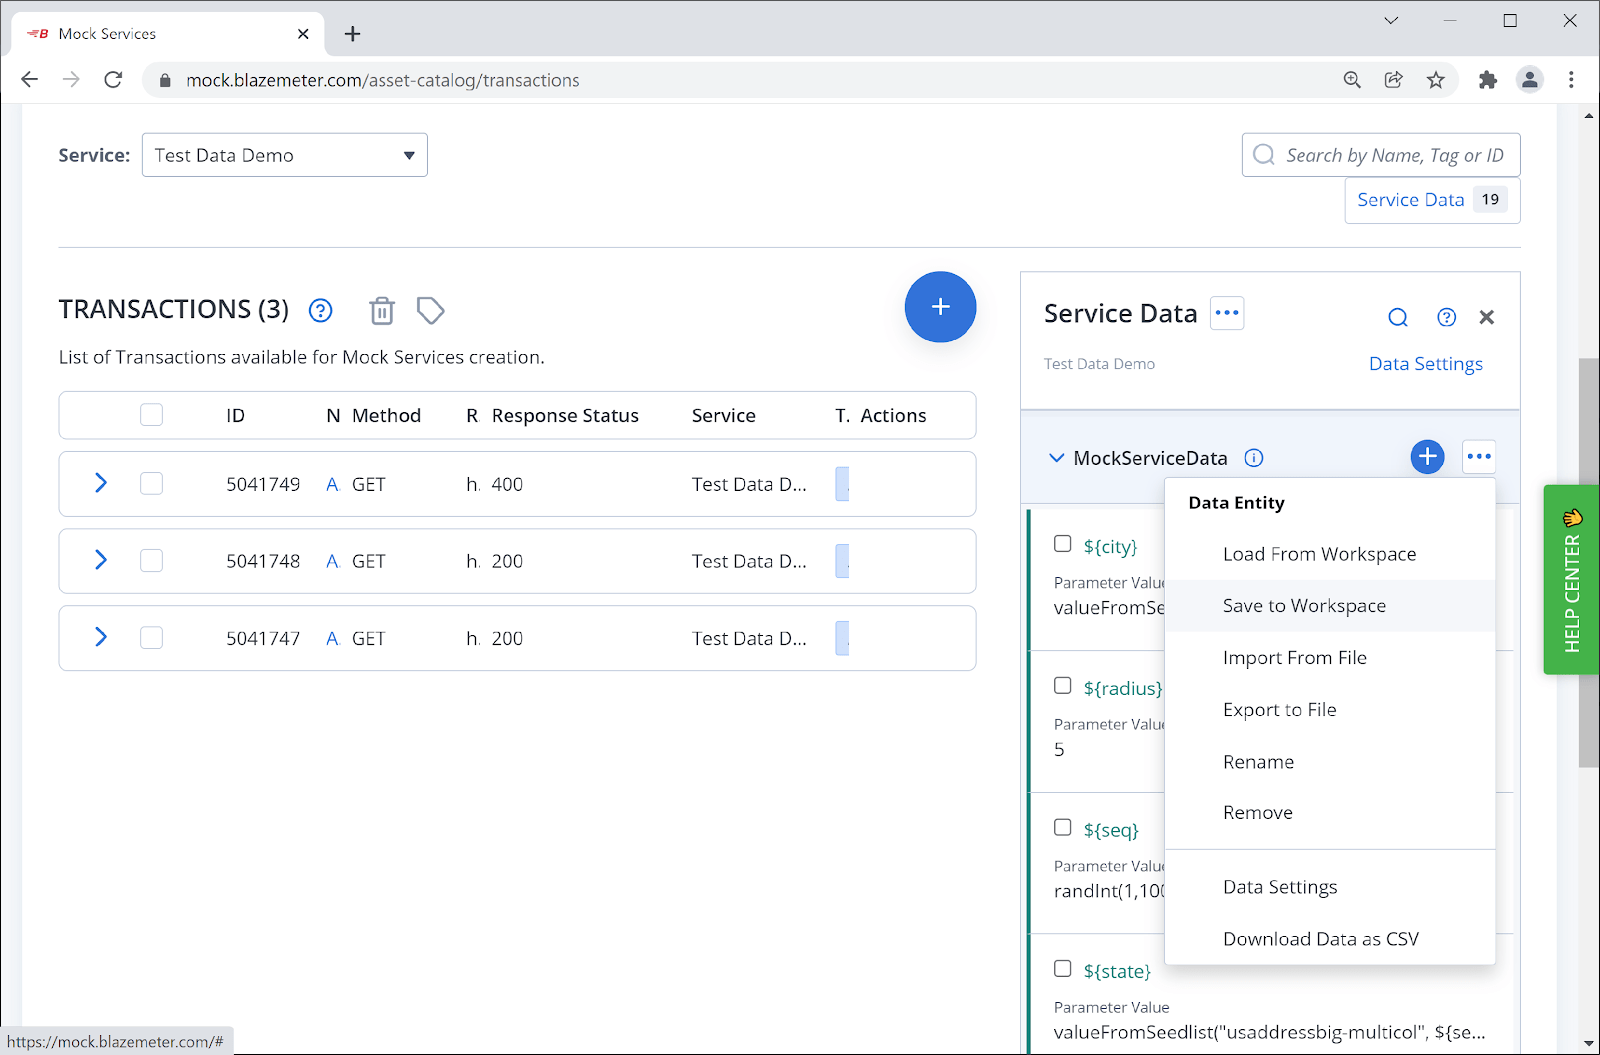Open the Service dropdown showing Test Data Demo
Screen dimensions: 1600x1055
tap(284, 155)
